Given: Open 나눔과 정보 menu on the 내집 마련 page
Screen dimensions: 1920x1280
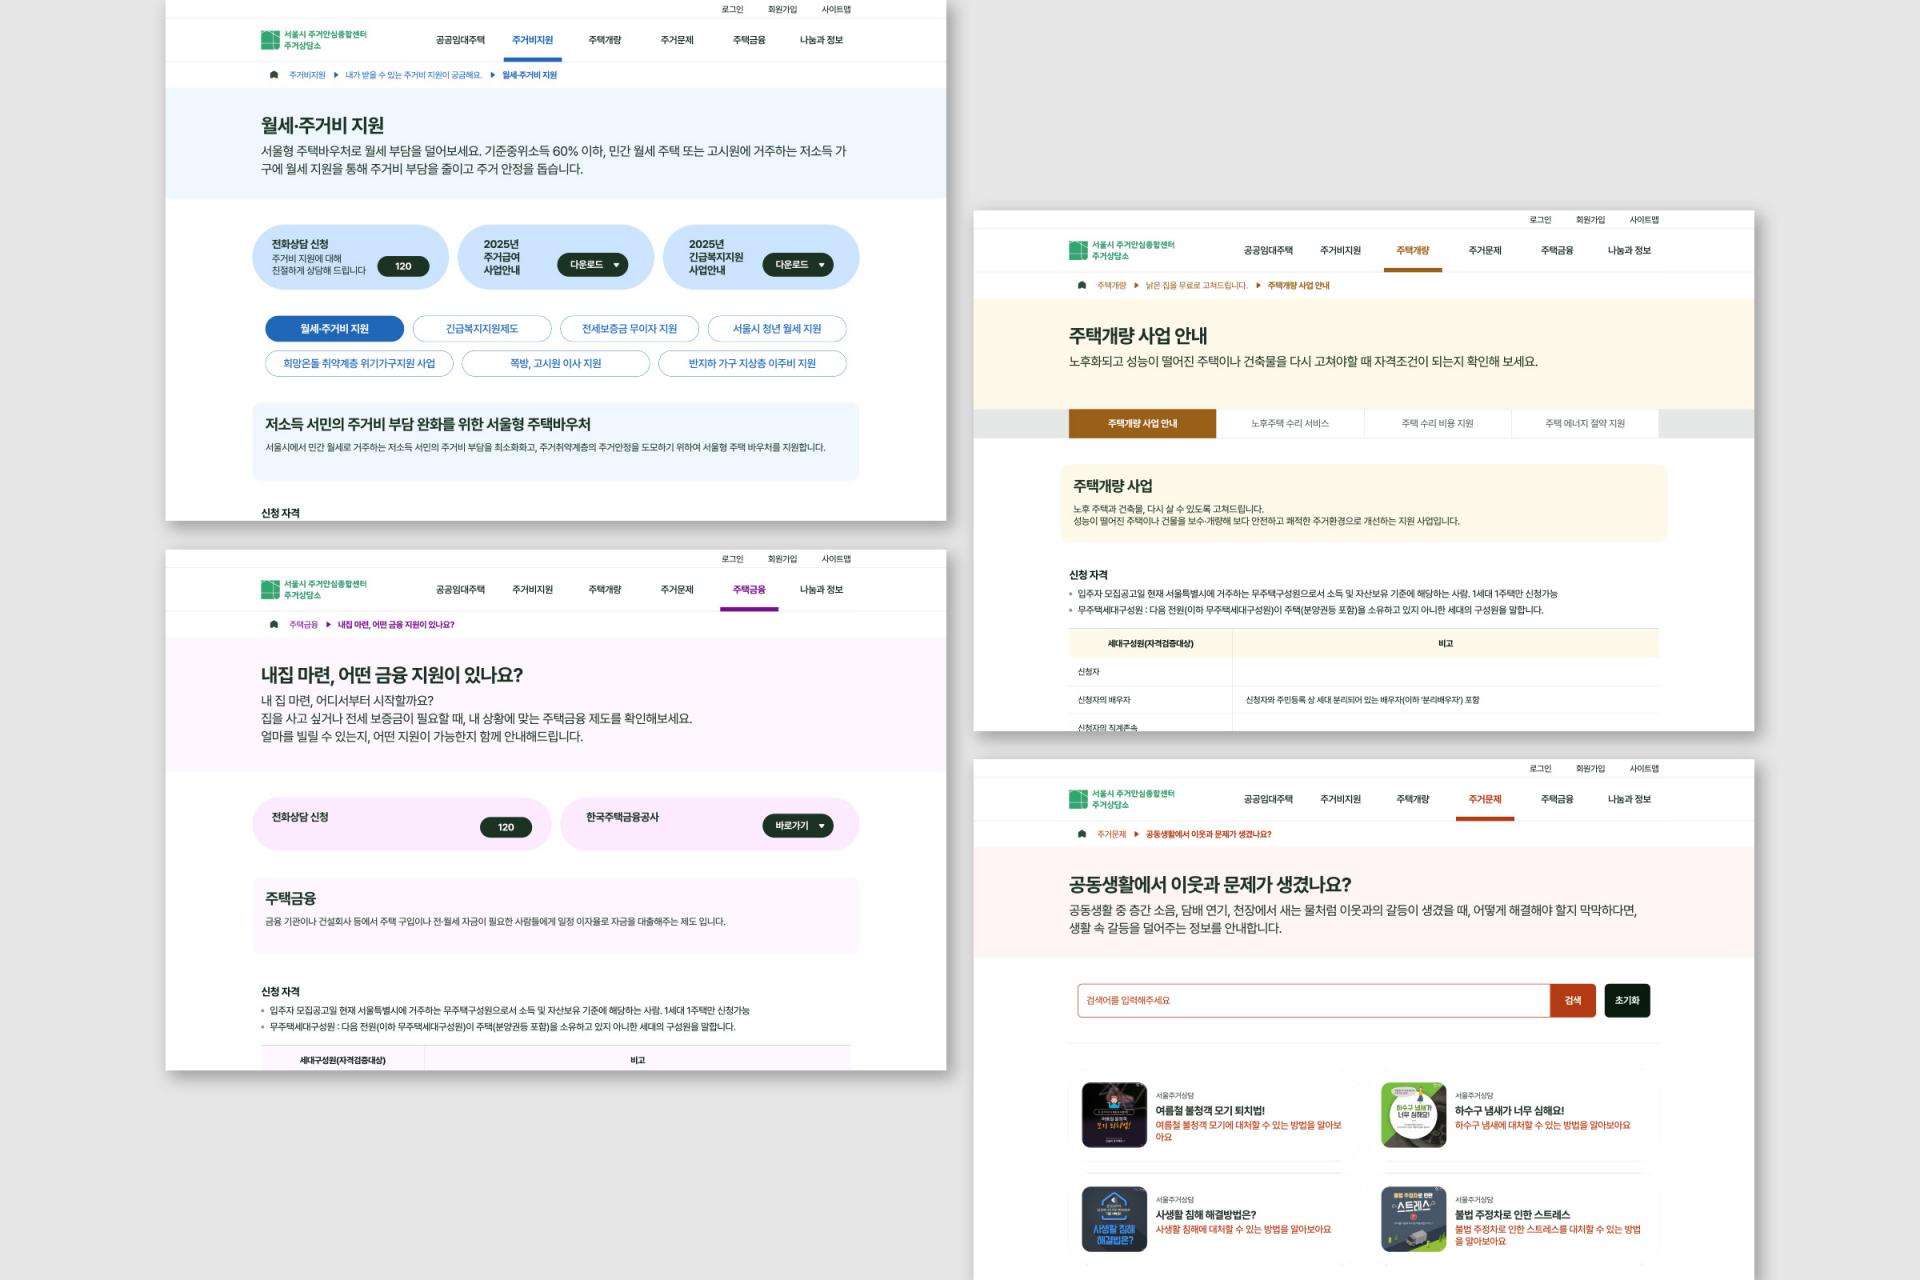Looking at the screenshot, I should [x=821, y=590].
